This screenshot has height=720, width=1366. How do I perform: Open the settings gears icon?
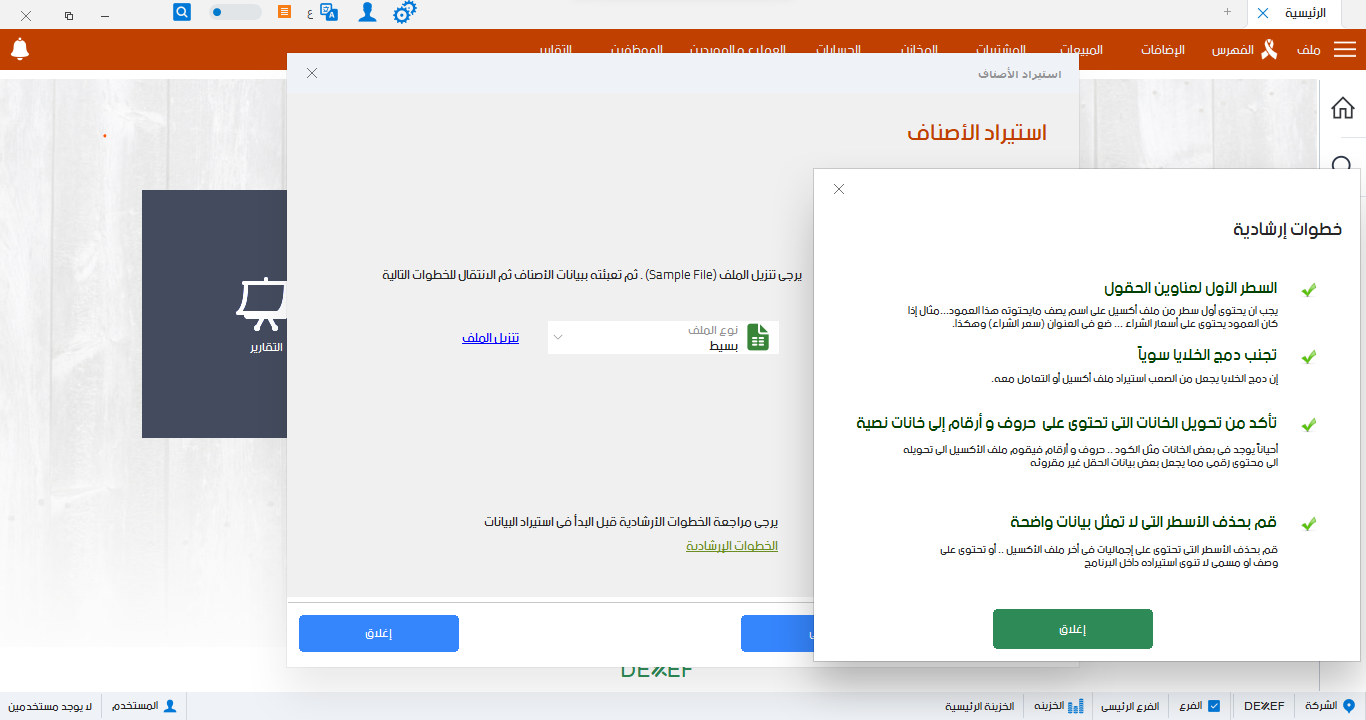(404, 12)
